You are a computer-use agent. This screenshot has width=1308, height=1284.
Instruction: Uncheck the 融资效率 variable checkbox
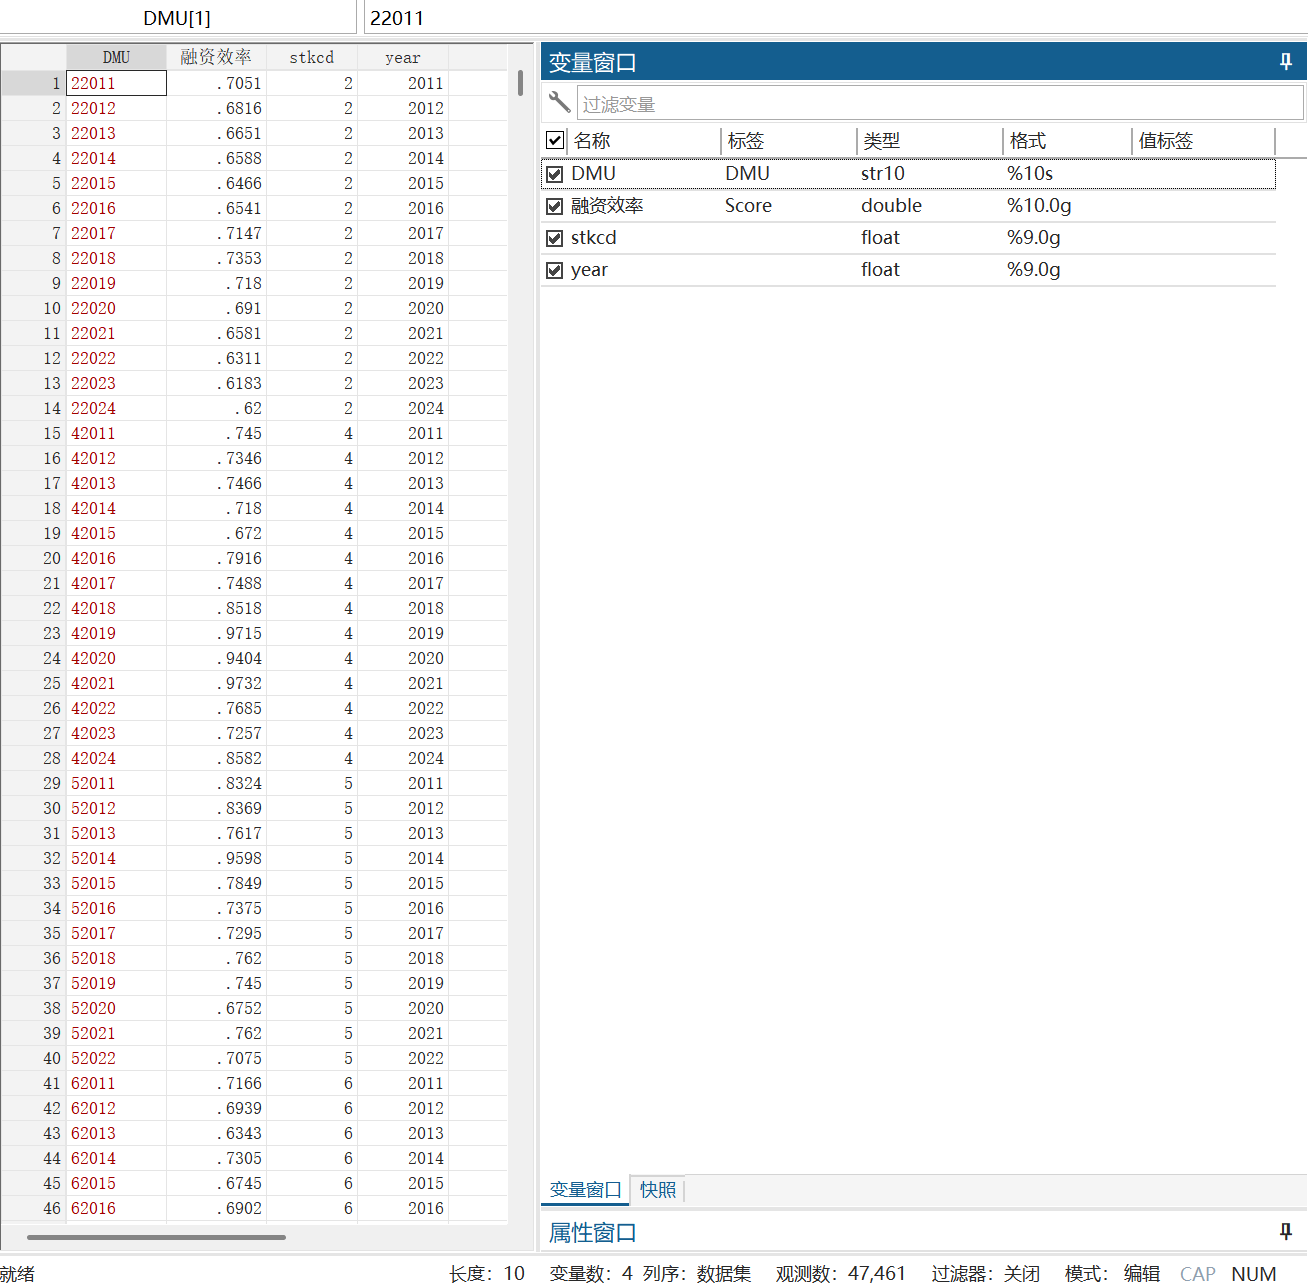point(555,206)
